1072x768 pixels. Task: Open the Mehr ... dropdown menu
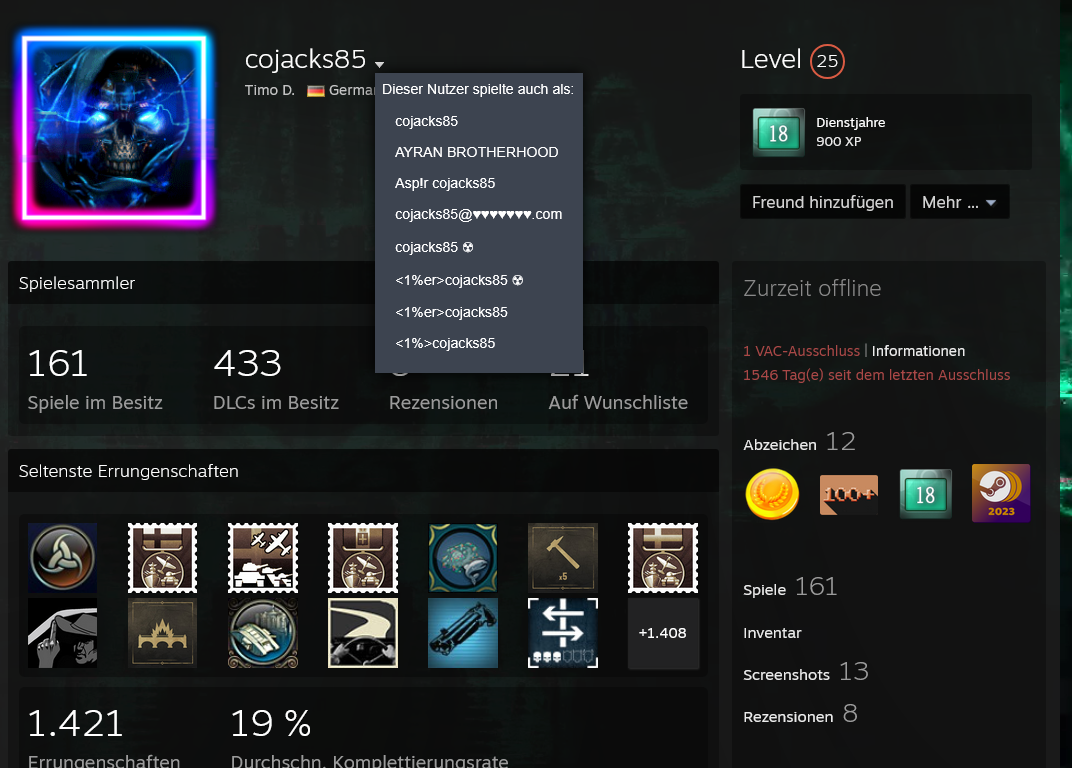click(959, 202)
